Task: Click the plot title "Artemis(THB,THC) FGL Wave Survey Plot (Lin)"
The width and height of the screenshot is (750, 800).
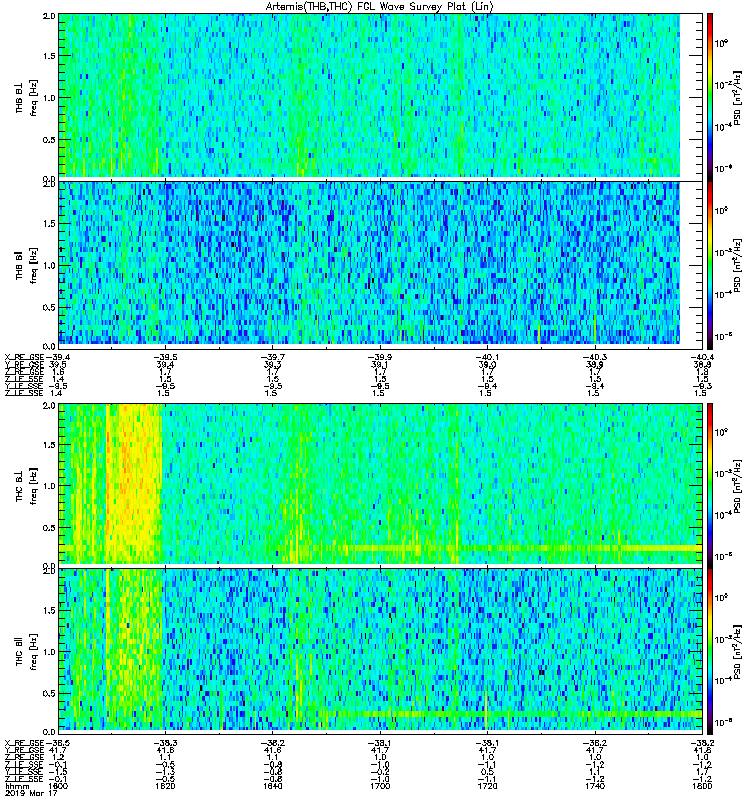Action: pyautogui.click(x=380, y=7)
